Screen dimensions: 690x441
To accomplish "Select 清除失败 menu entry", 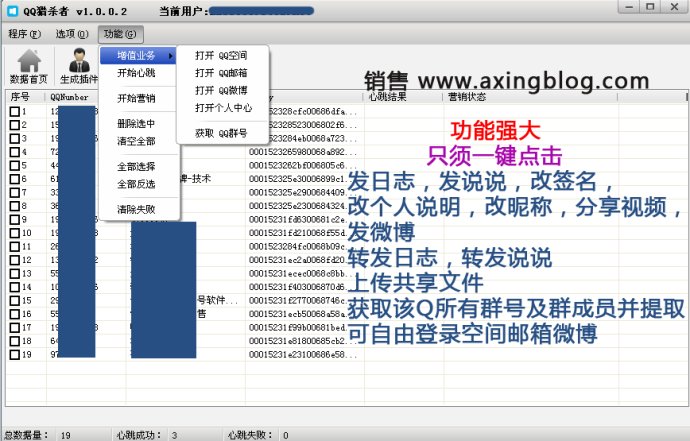I will pos(136,209).
